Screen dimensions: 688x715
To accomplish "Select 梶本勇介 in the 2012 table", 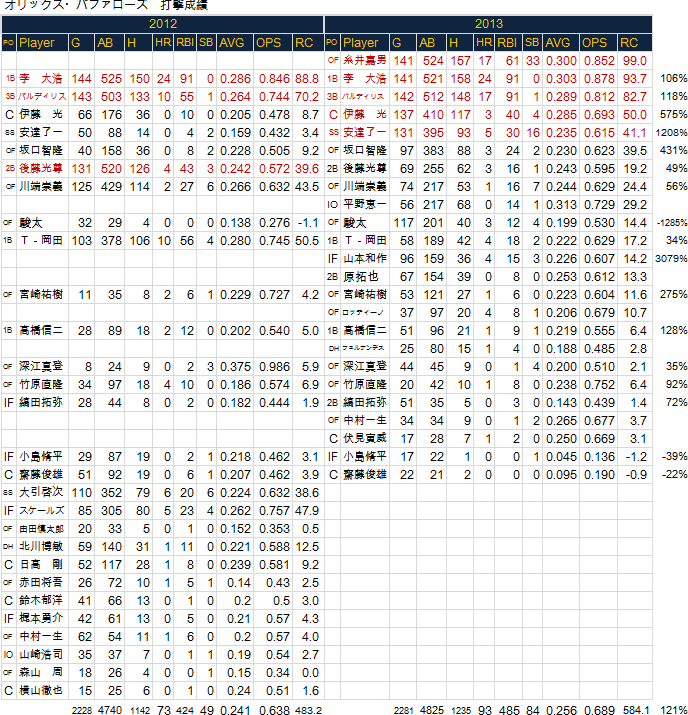I will click(41, 618).
